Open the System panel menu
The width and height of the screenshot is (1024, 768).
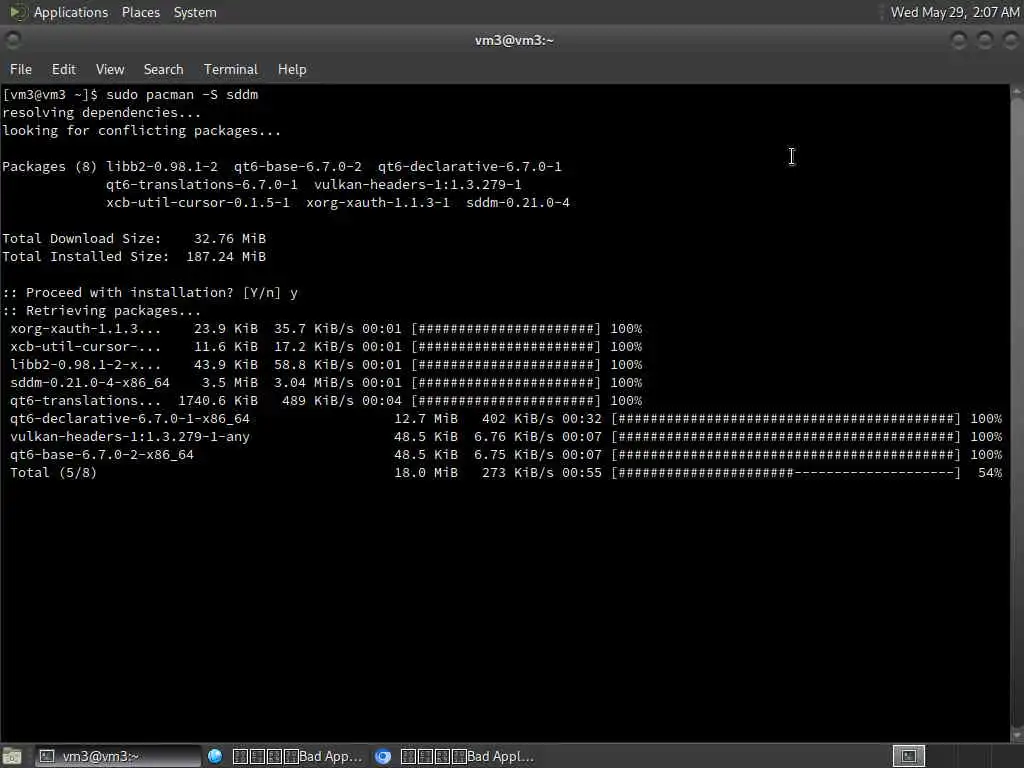pyautogui.click(x=195, y=12)
